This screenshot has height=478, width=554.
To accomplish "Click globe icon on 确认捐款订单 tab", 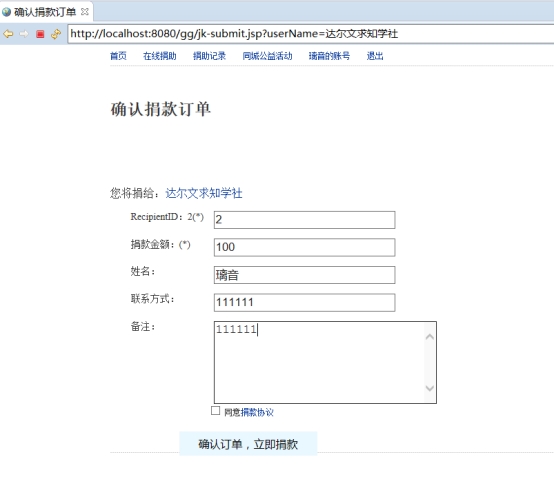I will pos(6,12).
